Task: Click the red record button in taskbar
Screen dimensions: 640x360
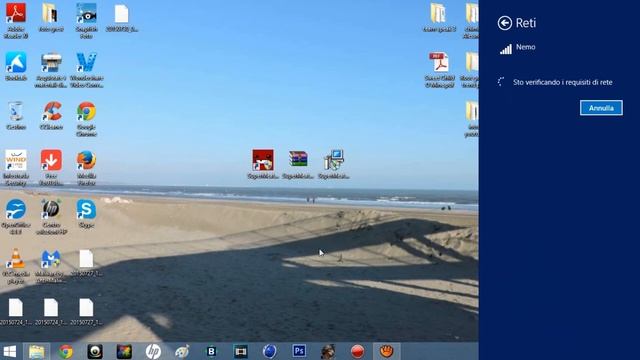Action: (x=357, y=351)
